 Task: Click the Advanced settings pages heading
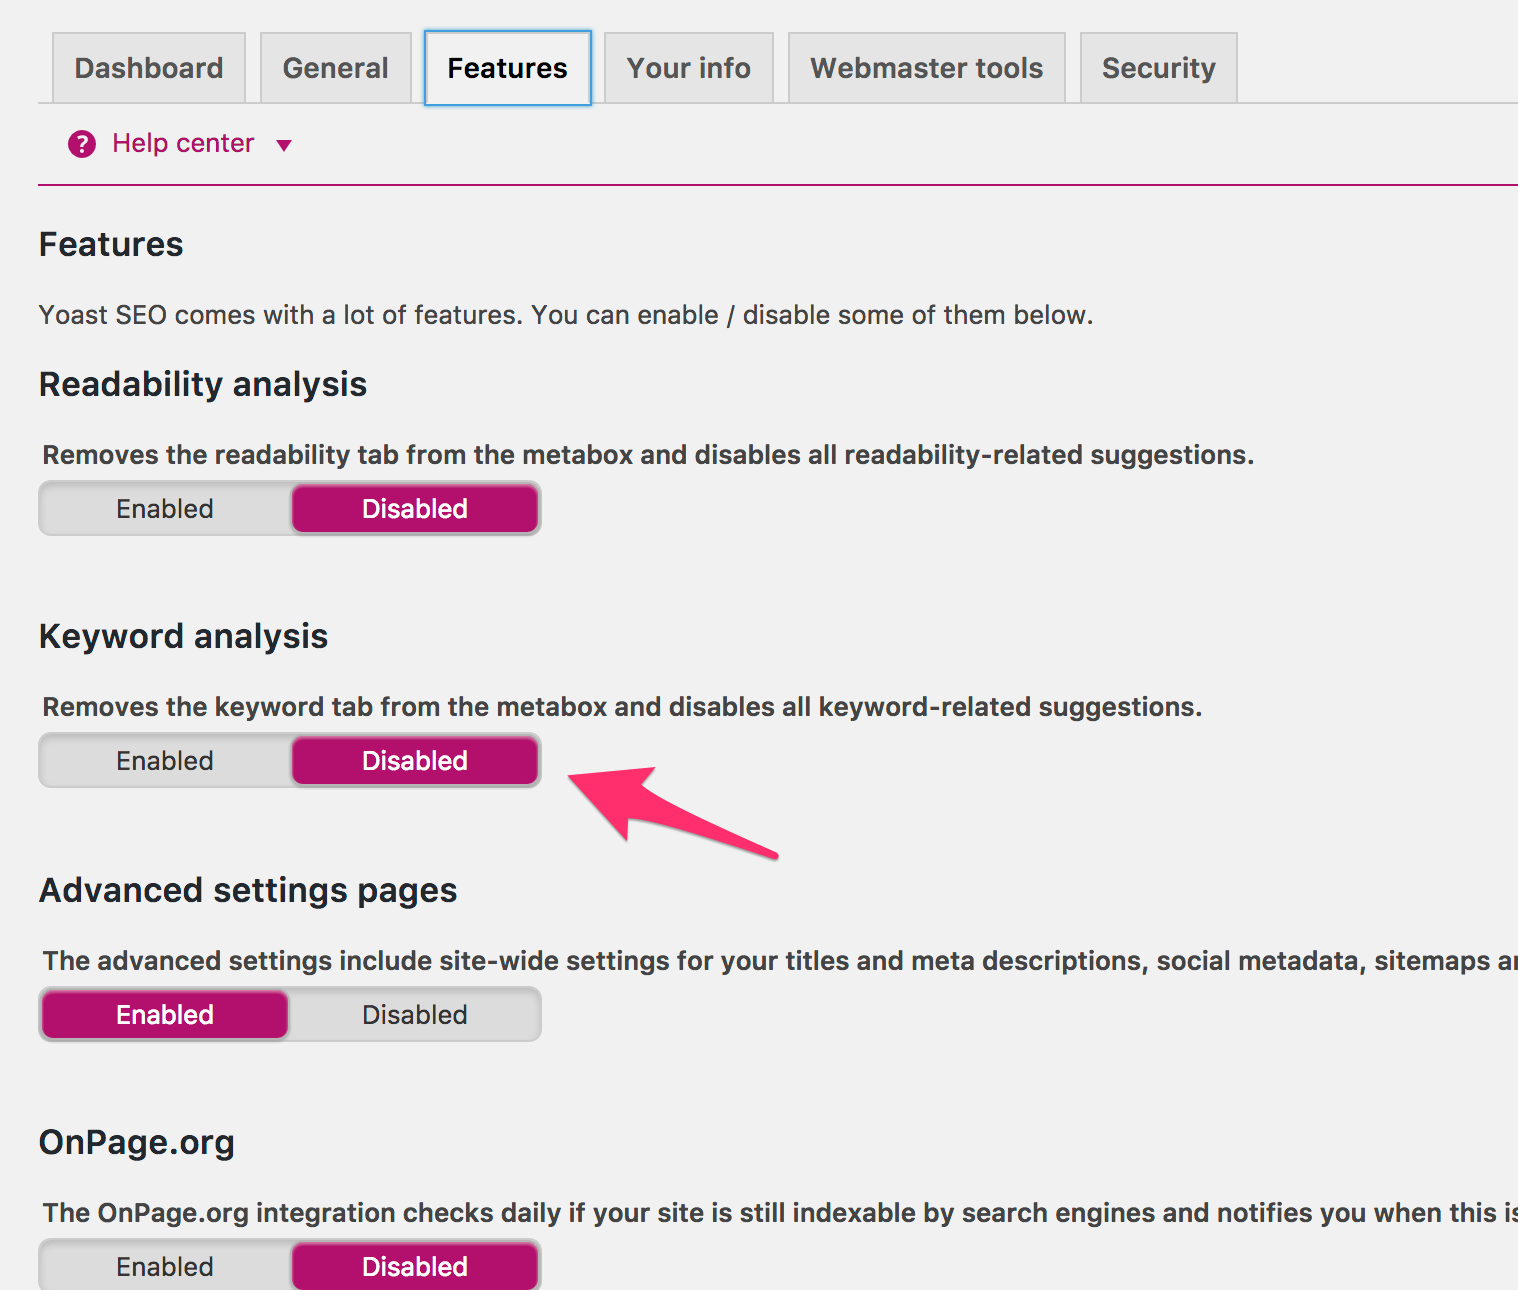[248, 891]
